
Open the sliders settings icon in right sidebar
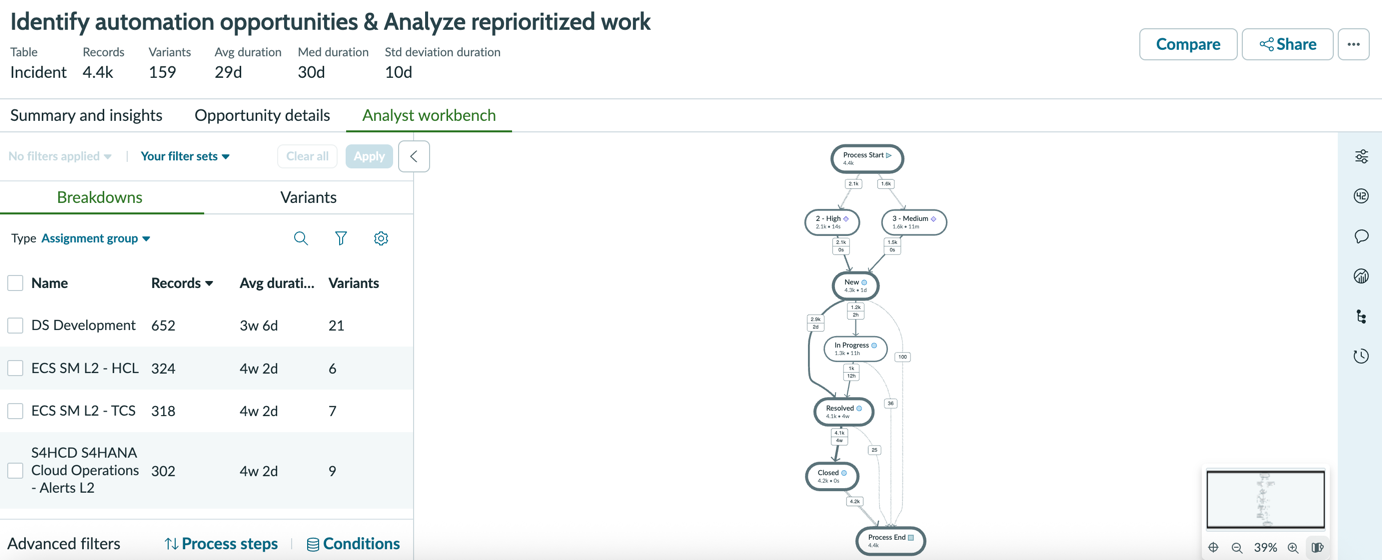point(1361,157)
